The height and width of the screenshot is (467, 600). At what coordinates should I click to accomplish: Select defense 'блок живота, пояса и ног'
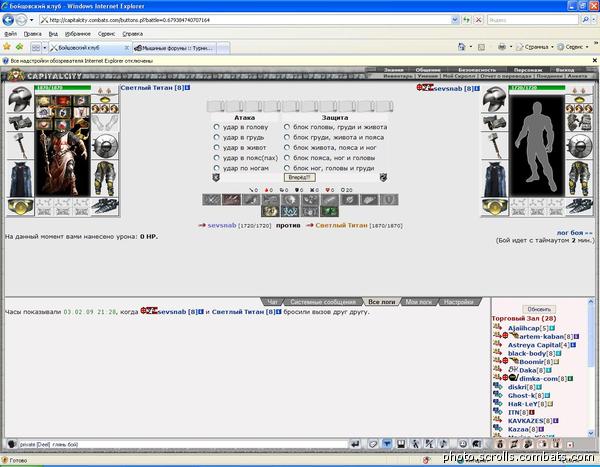click(x=287, y=147)
